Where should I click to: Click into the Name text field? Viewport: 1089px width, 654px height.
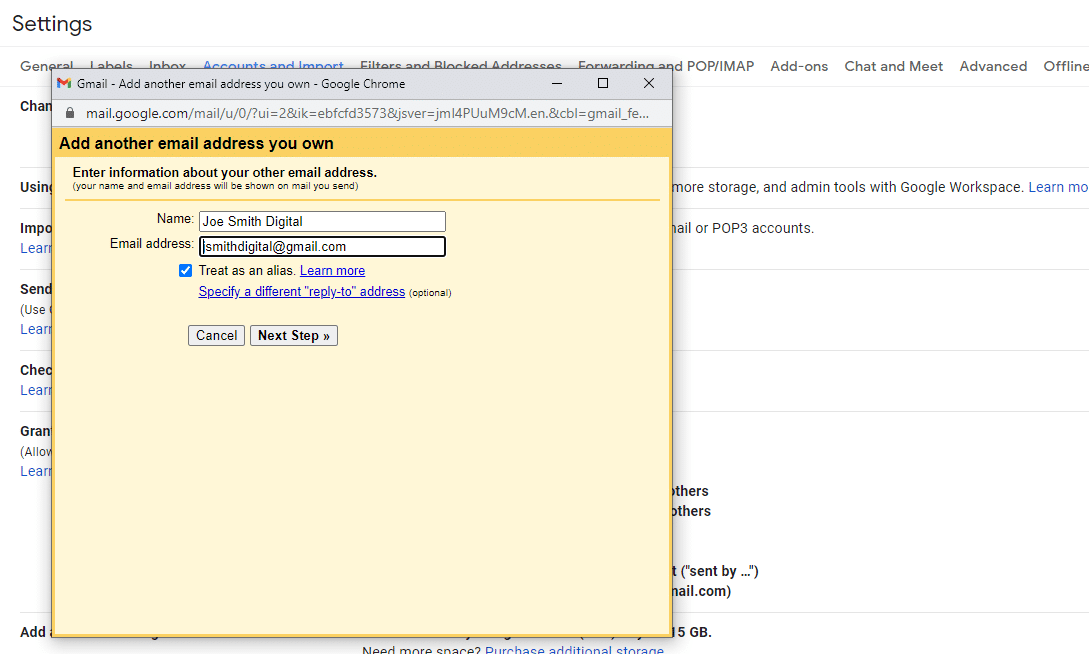point(322,222)
